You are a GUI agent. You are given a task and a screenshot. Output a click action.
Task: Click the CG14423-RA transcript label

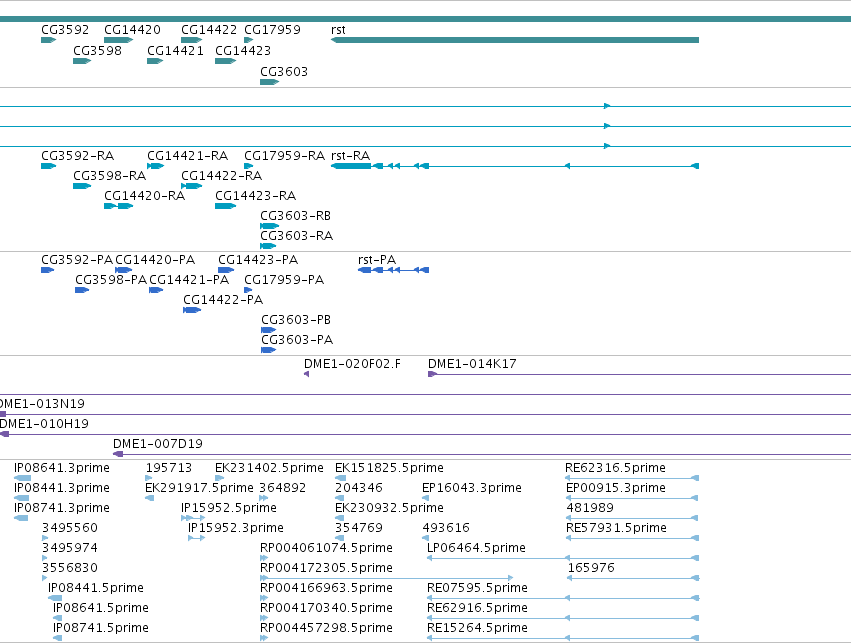[256, 196]
